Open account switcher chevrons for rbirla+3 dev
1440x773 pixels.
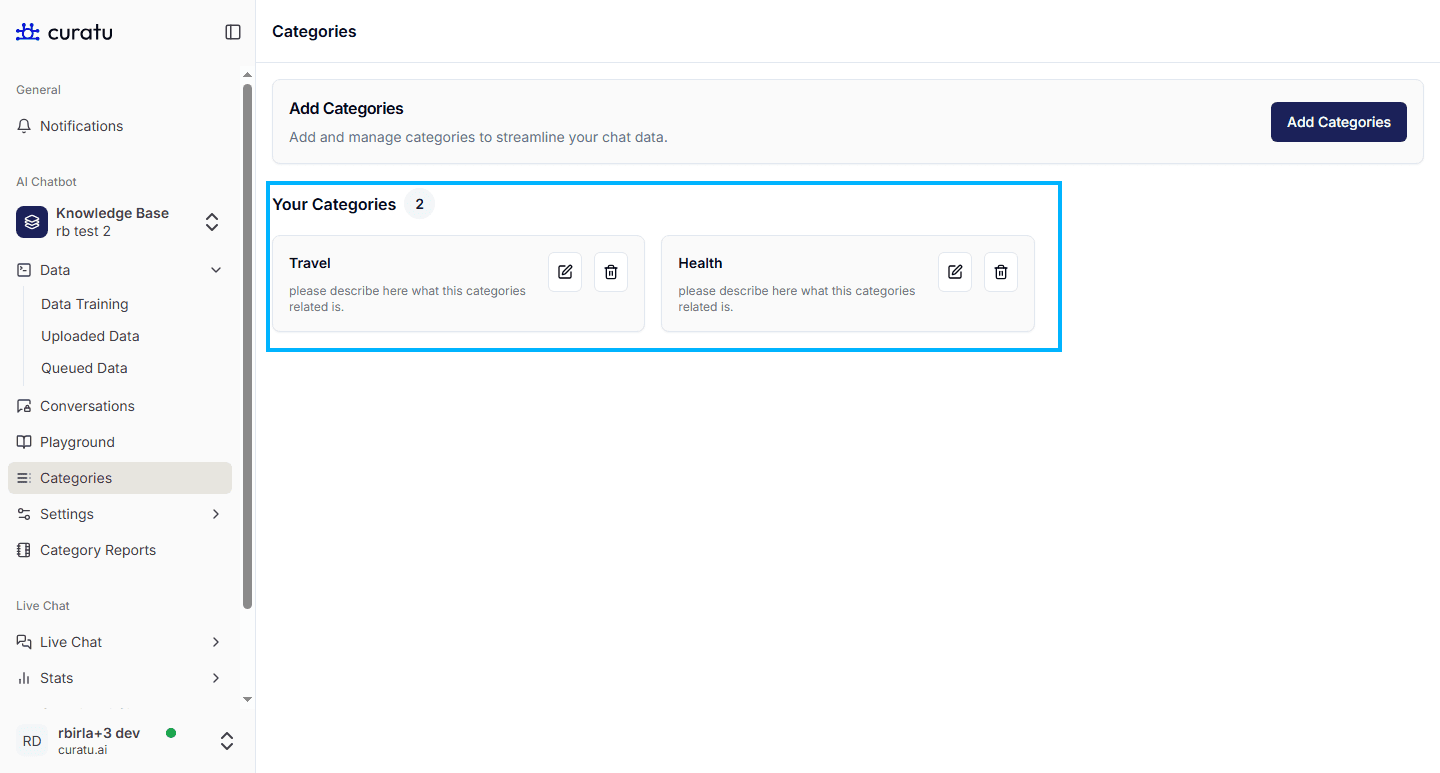point(227,741)
